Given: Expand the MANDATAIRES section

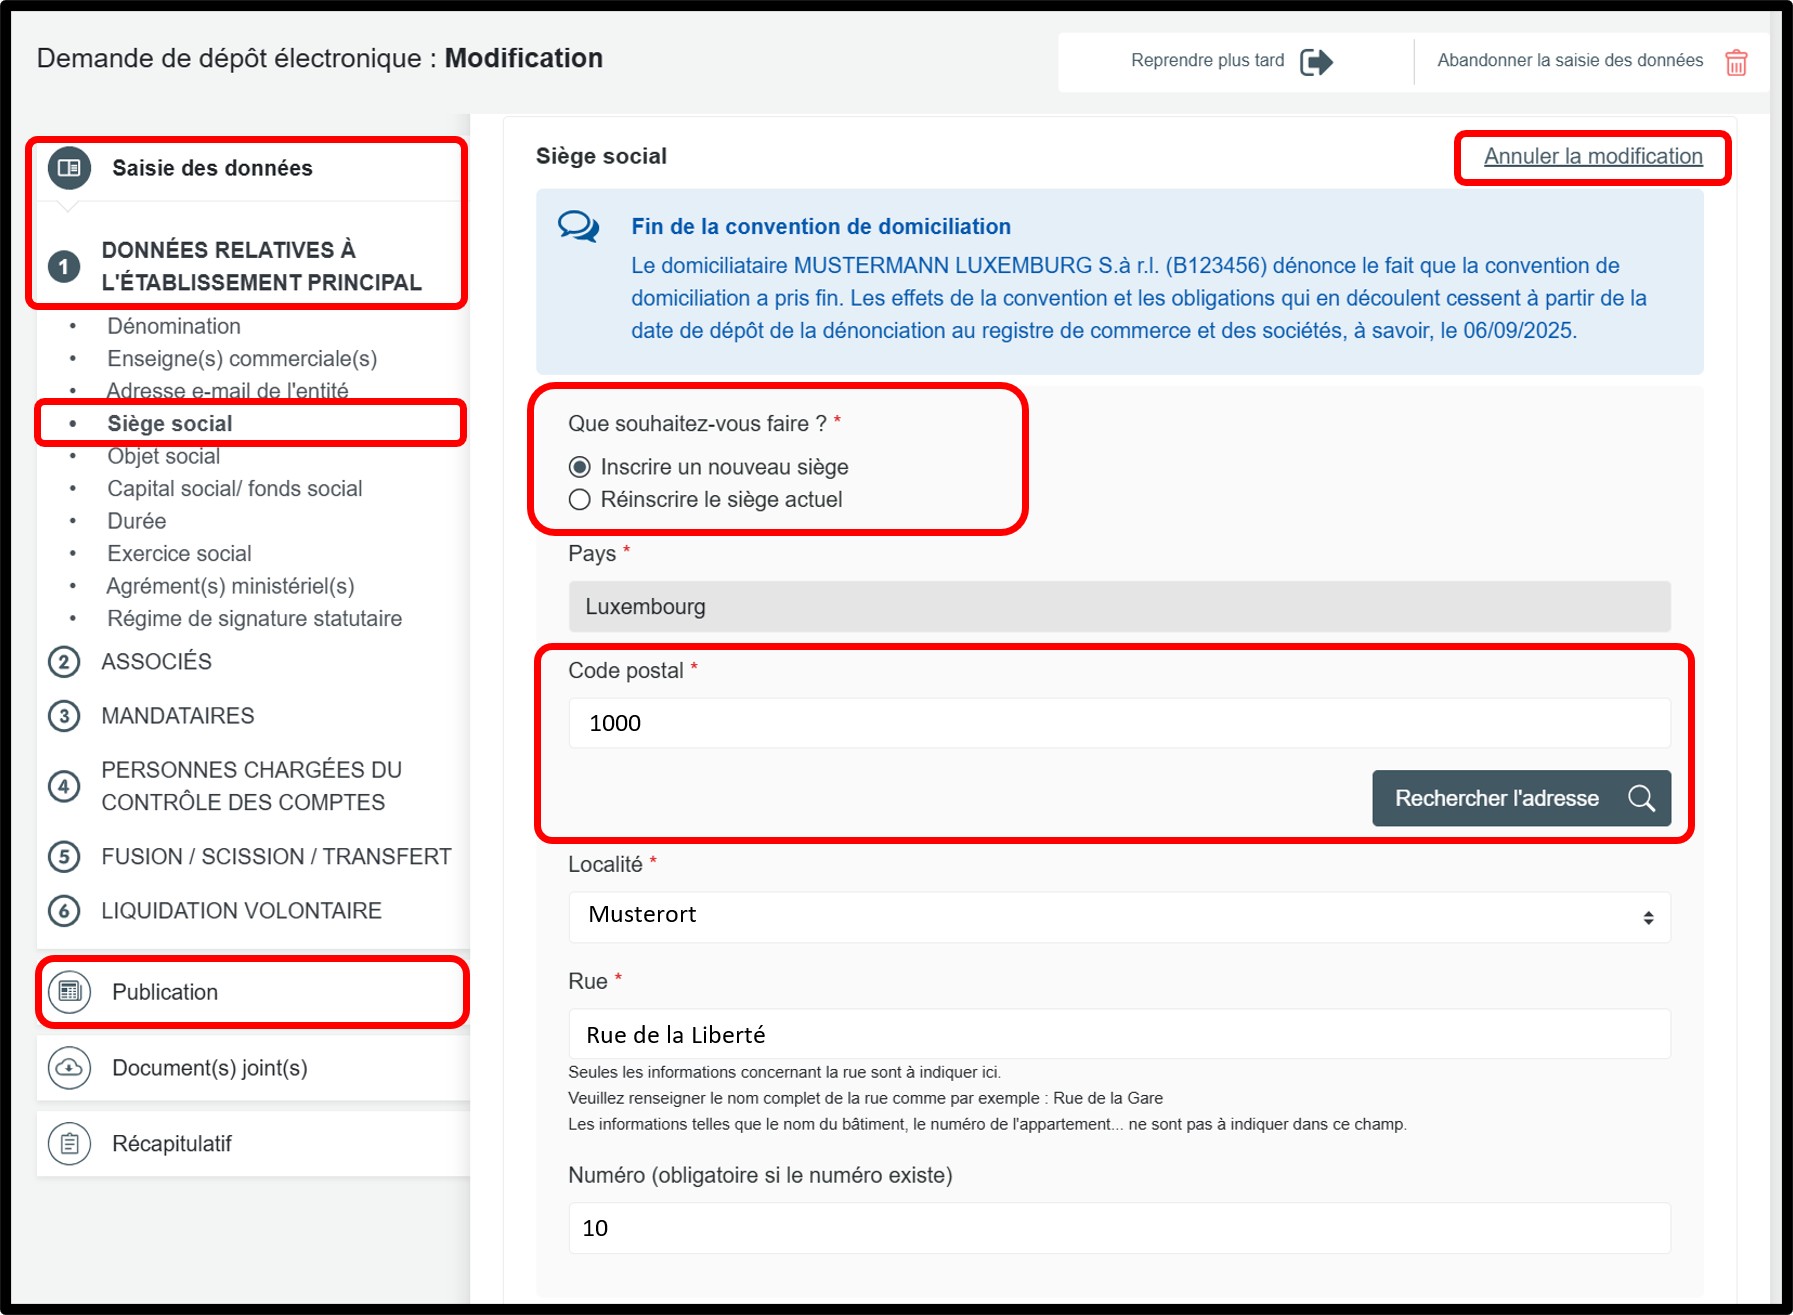Looking at the screenshot, I should pos(178,716).
